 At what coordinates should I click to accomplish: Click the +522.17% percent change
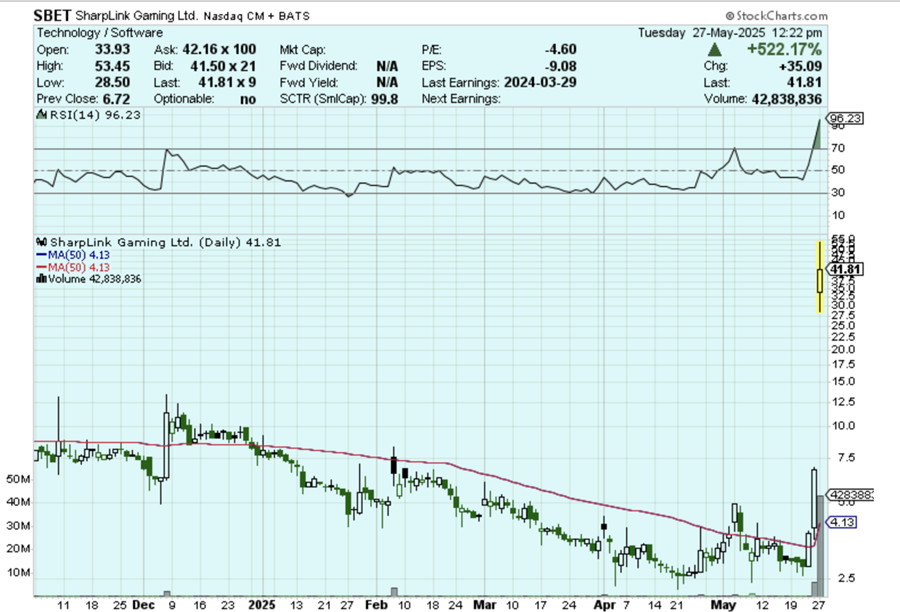coord(784,49)
